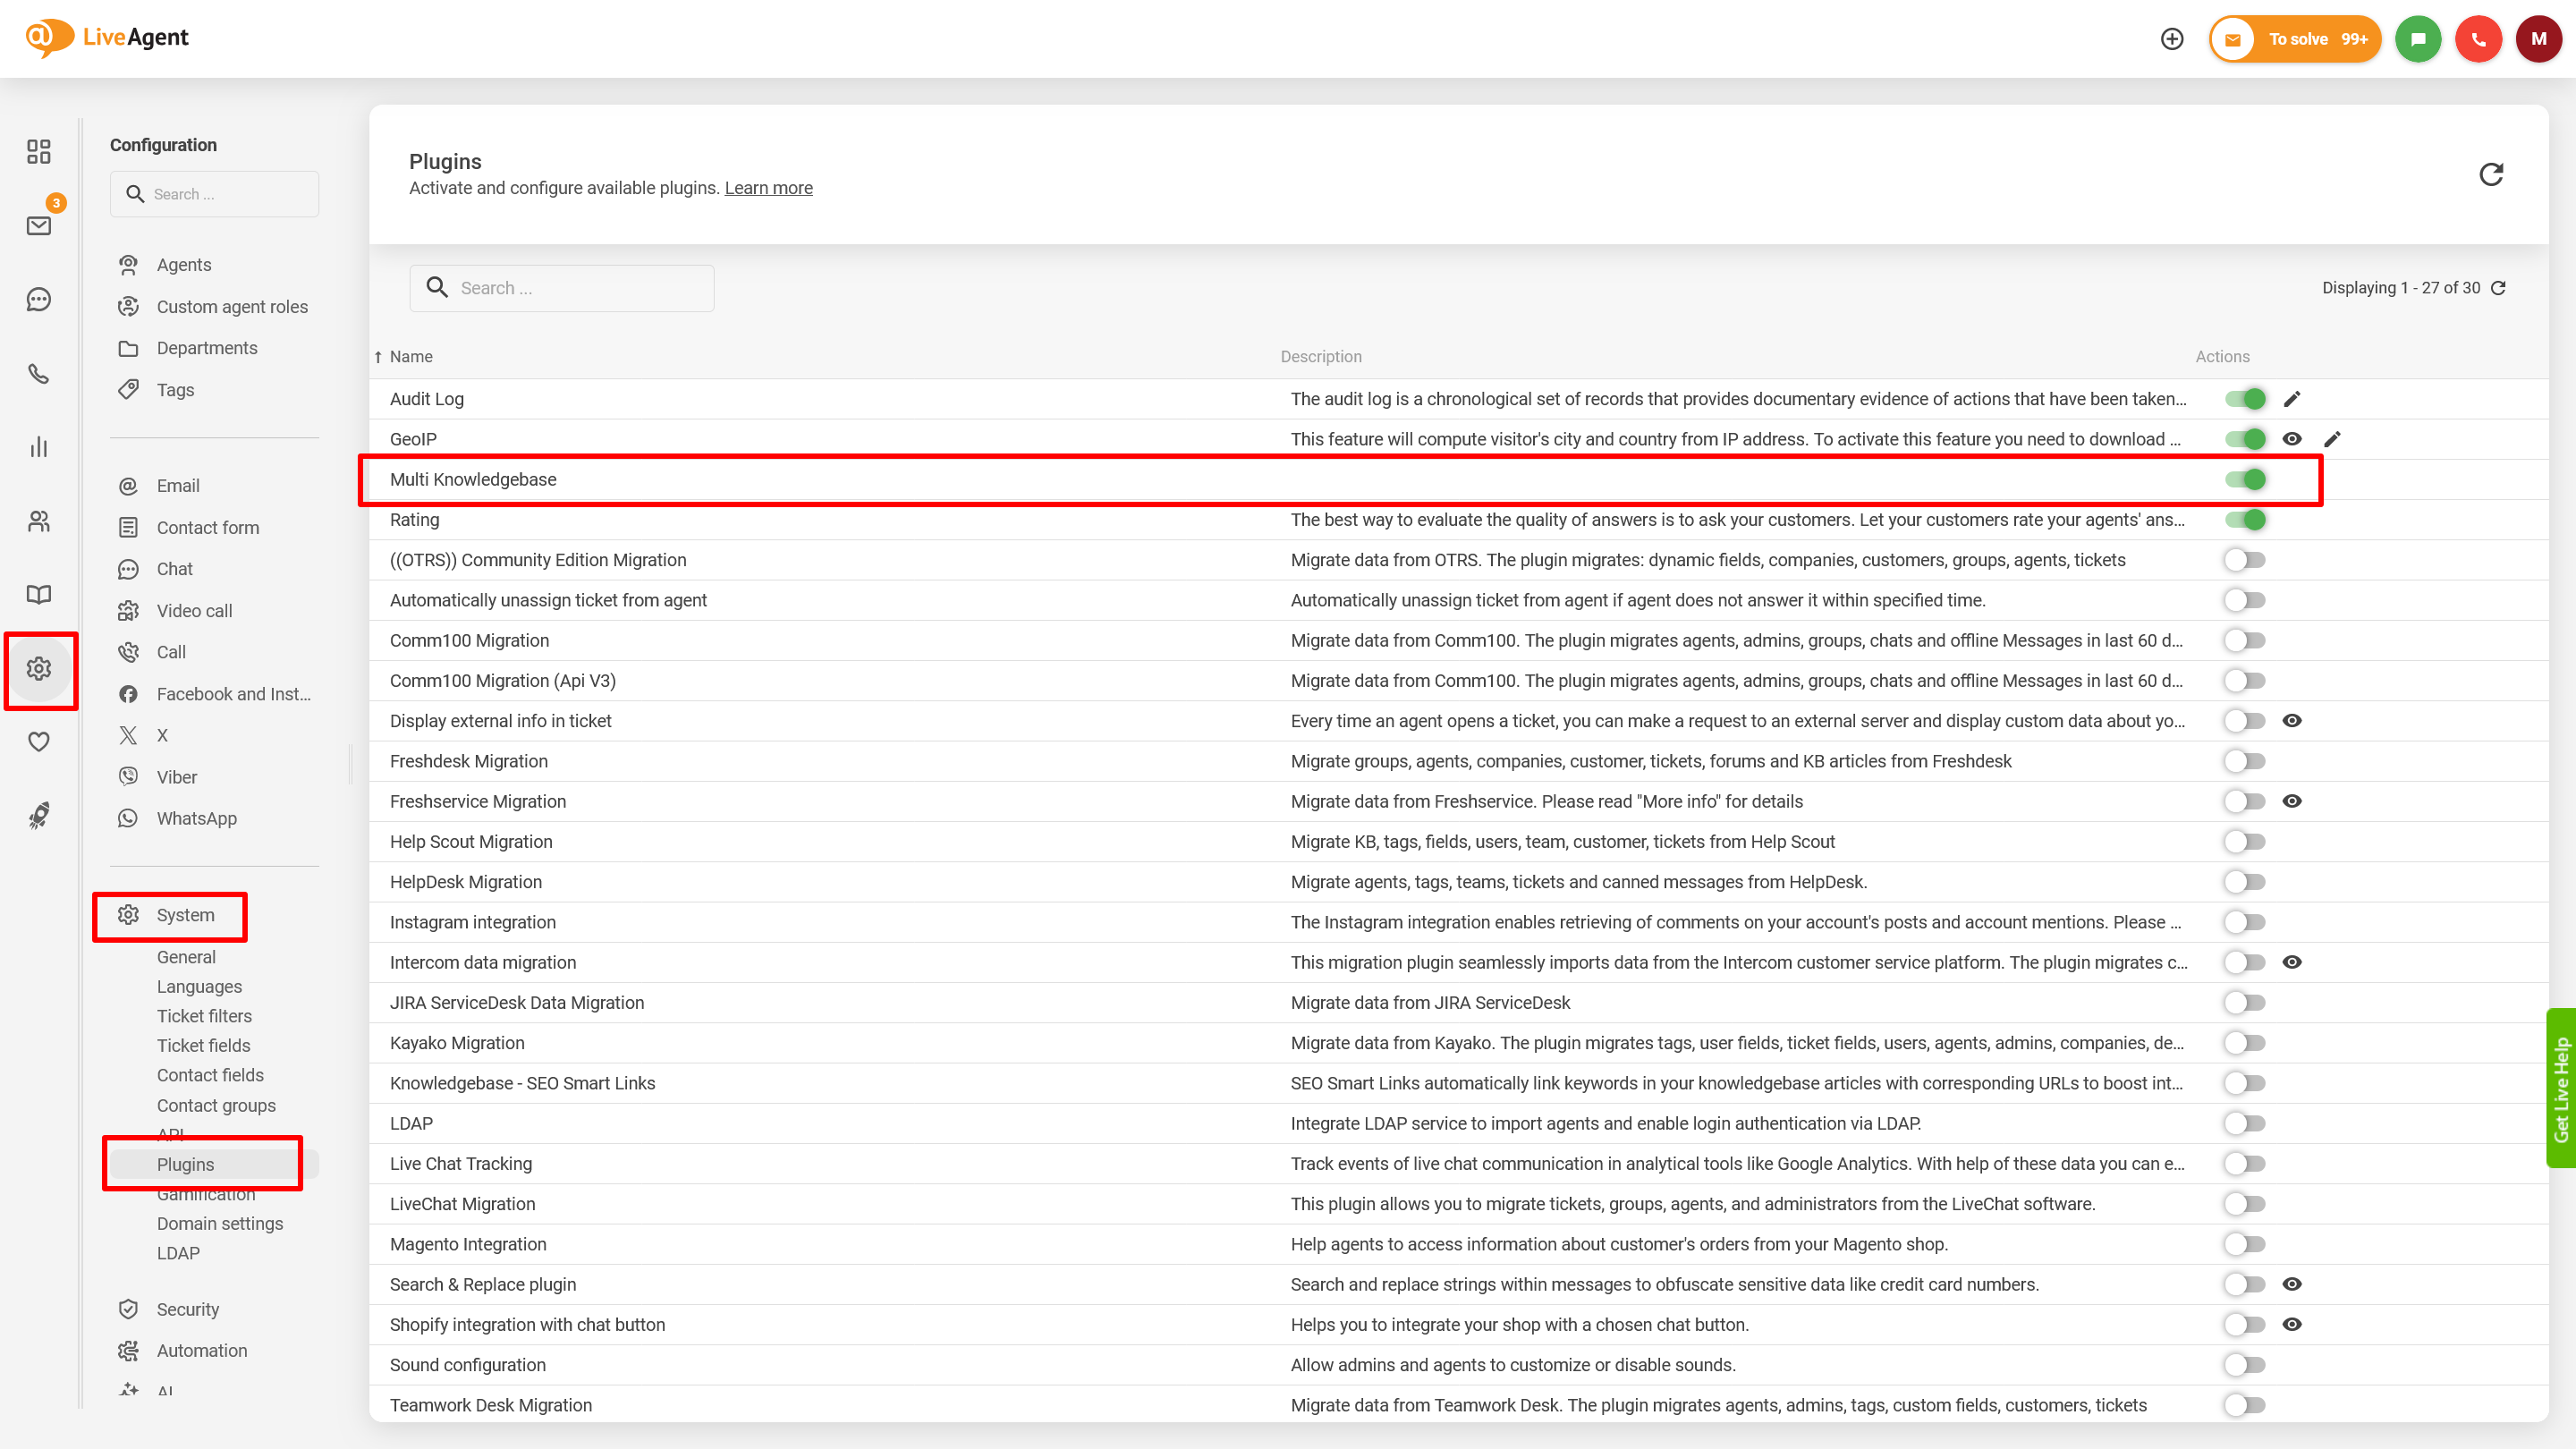2576x1449 pixels.
Task: Edit the Audit Log plugin with pencil icon
Action: (2292, 399)
